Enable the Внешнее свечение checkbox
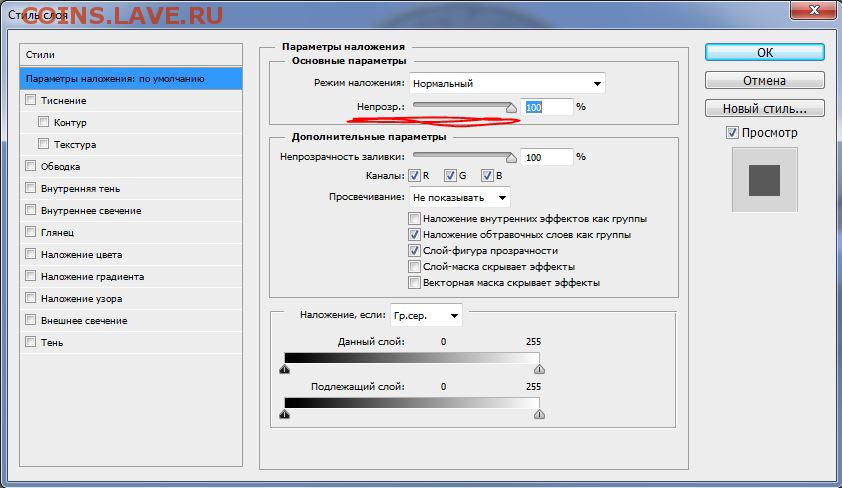This screenshot has width=842, height=488. click(31, 320)
